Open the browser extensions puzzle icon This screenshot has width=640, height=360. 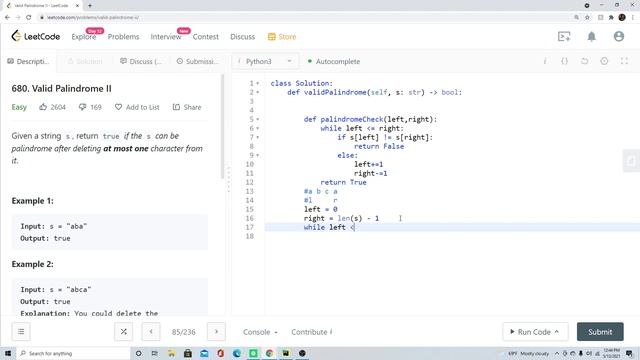(x=611, y=17)
